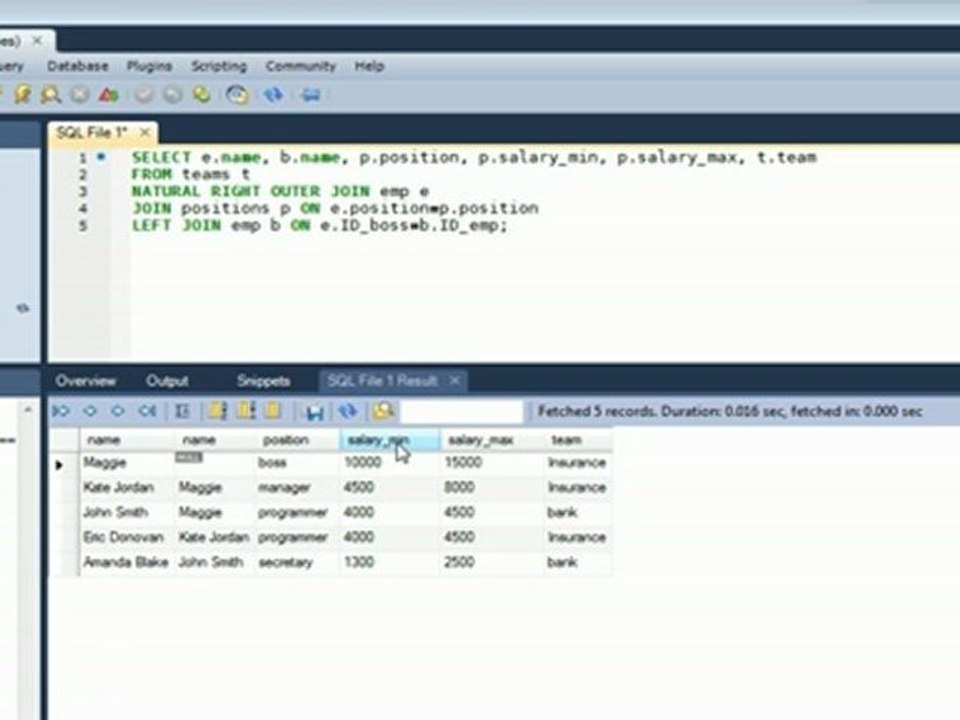Sort by the position column header

(x=298, y=440)
